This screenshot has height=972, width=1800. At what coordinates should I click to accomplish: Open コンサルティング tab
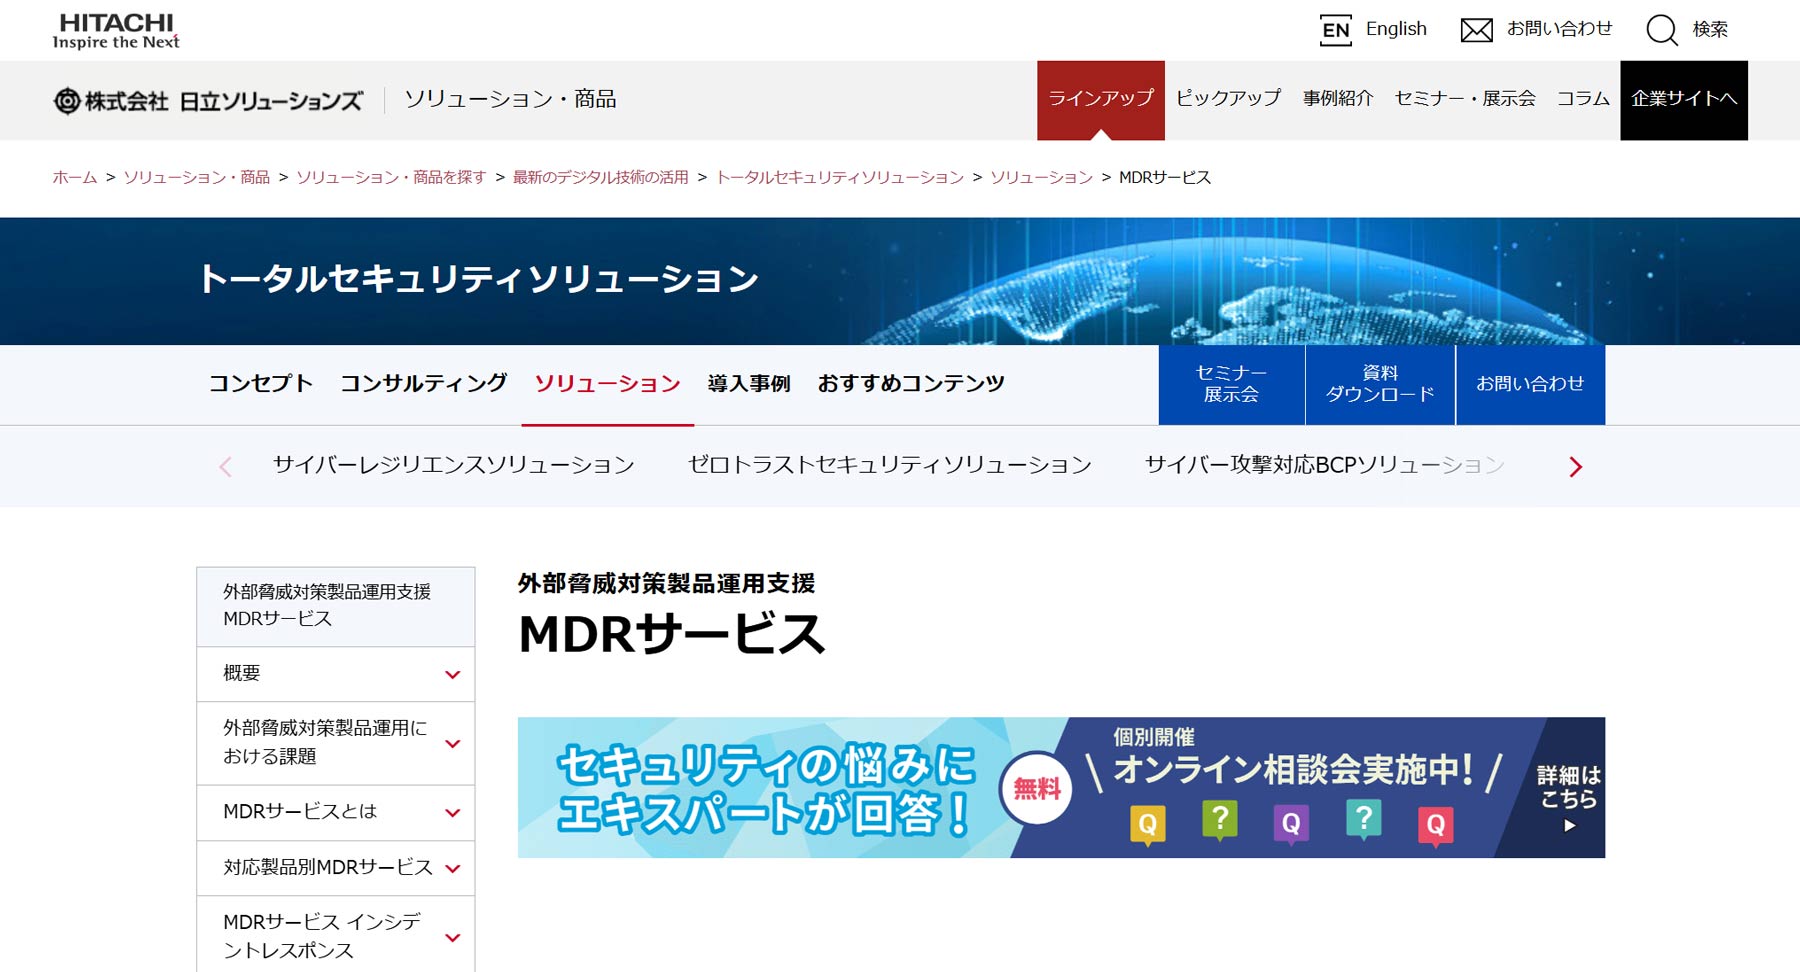(x=424, y=383)
